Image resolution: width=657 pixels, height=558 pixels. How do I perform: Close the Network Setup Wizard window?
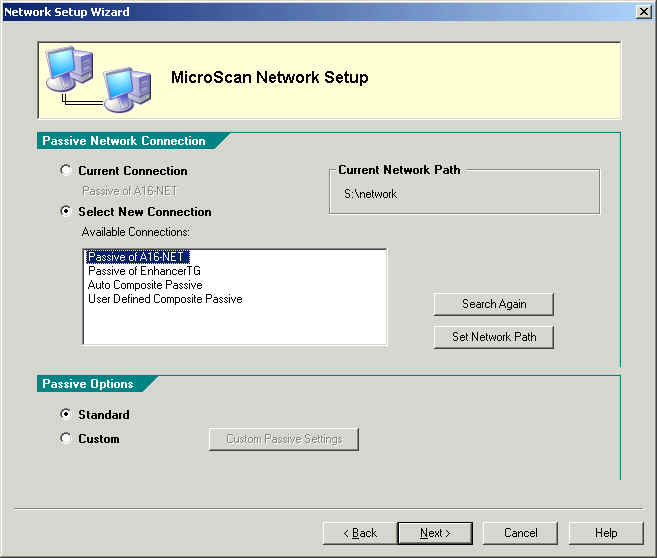click(x=643, y=12)
